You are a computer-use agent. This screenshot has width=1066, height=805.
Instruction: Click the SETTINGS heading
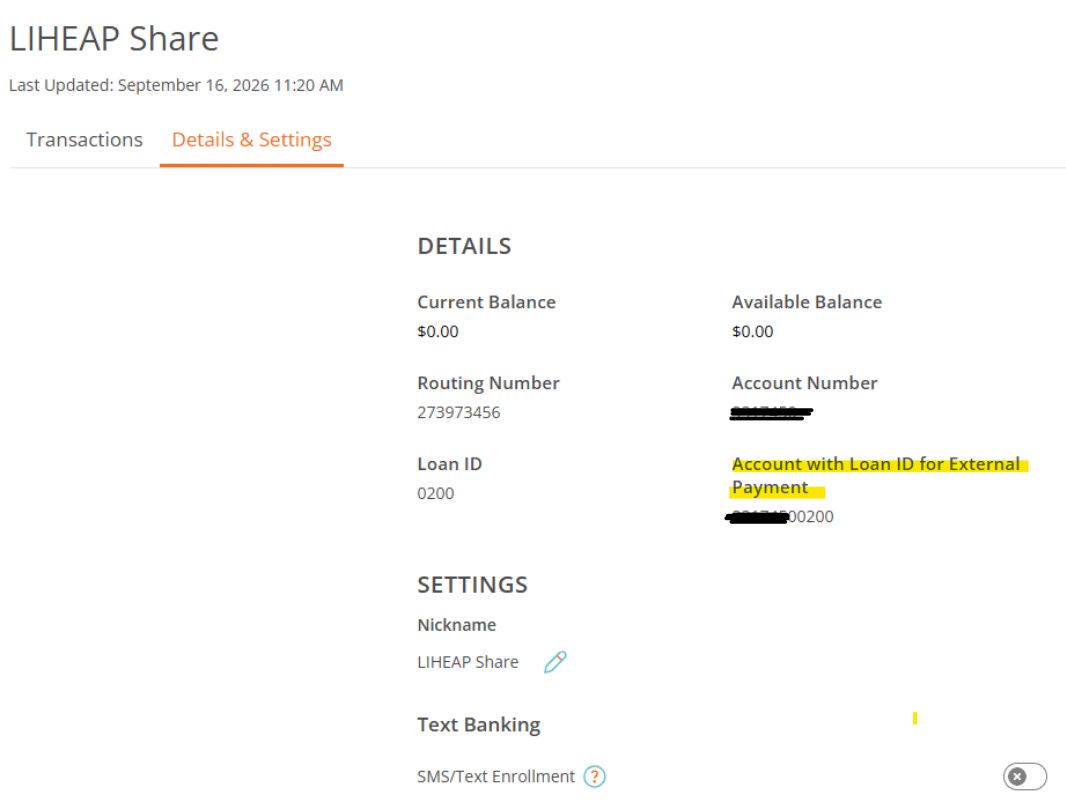472,585
